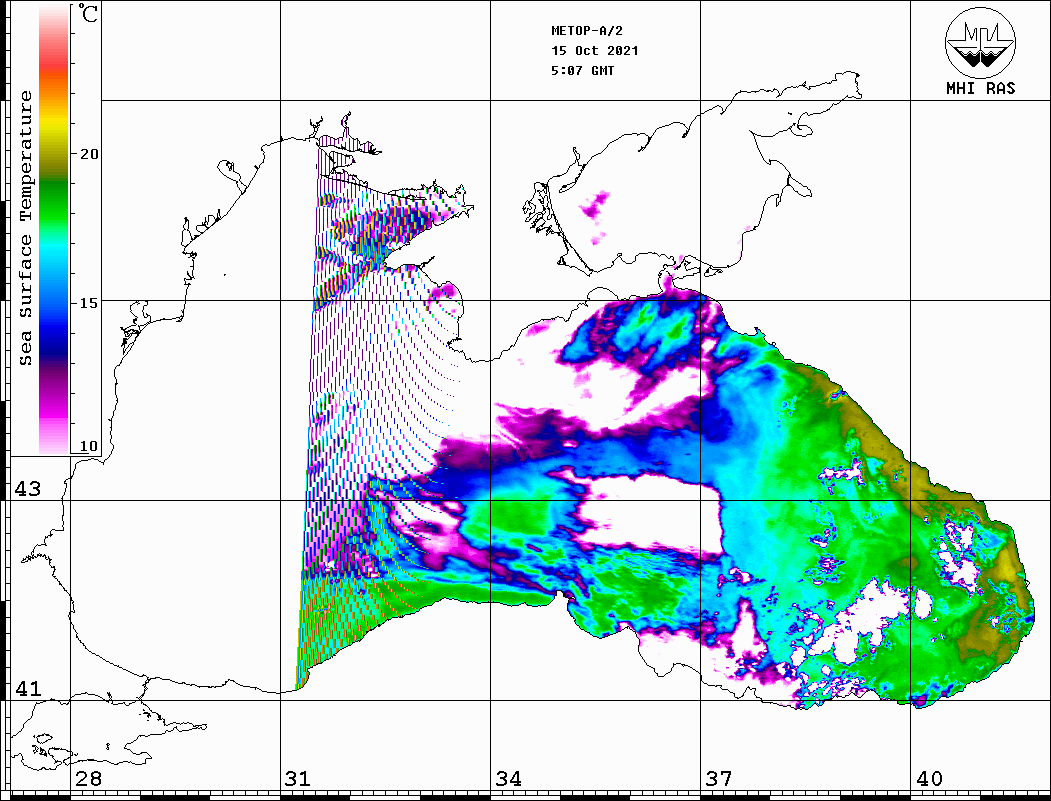This screenshot has height=801, width=1051.
Task: Click the temperature color scale bar
Action: click(x=54, y=229)
